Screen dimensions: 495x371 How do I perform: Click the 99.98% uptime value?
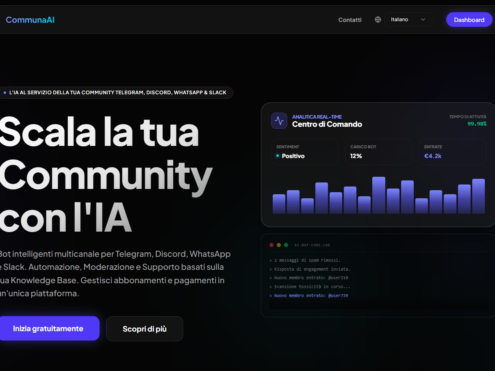click(x=477, y=124)
